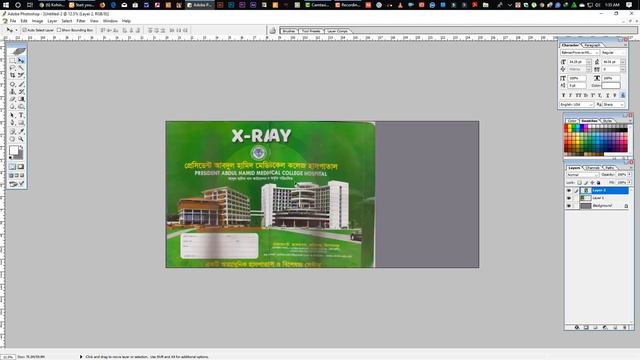Open Layer Comps tab in palette well
This screenshot has height=360, width=640.
tap(337, 31)
